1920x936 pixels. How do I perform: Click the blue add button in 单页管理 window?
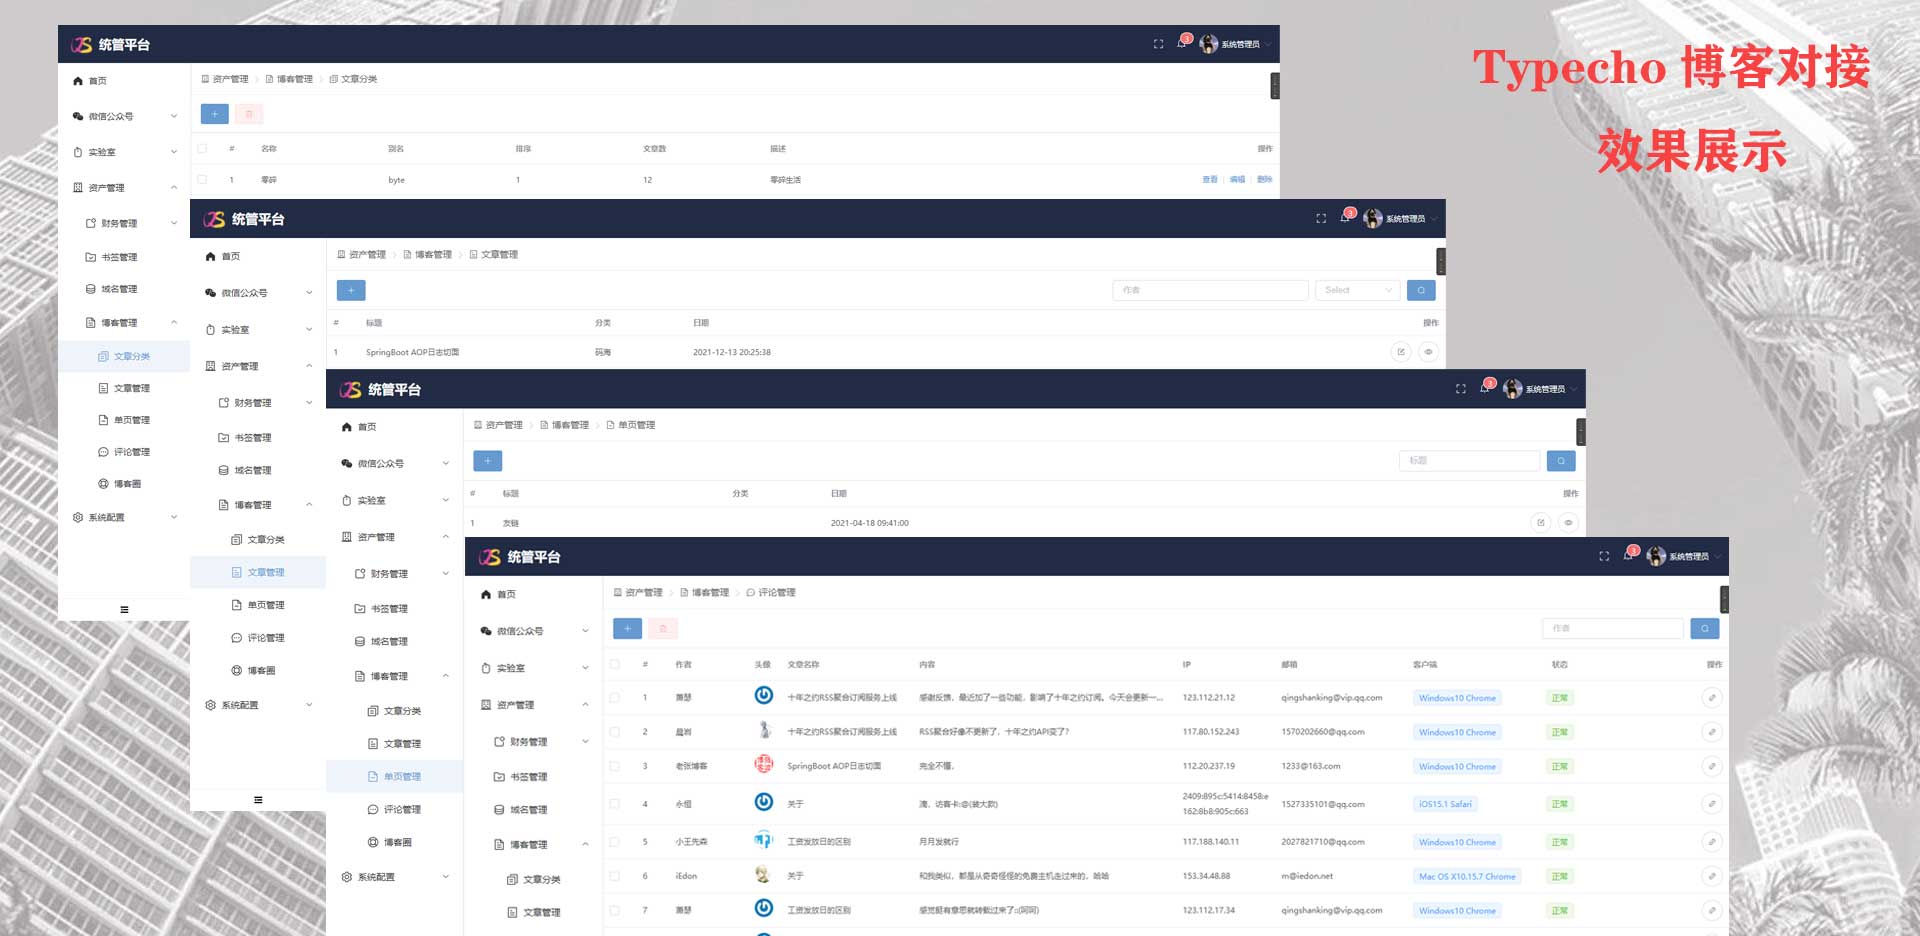point(487,461)
